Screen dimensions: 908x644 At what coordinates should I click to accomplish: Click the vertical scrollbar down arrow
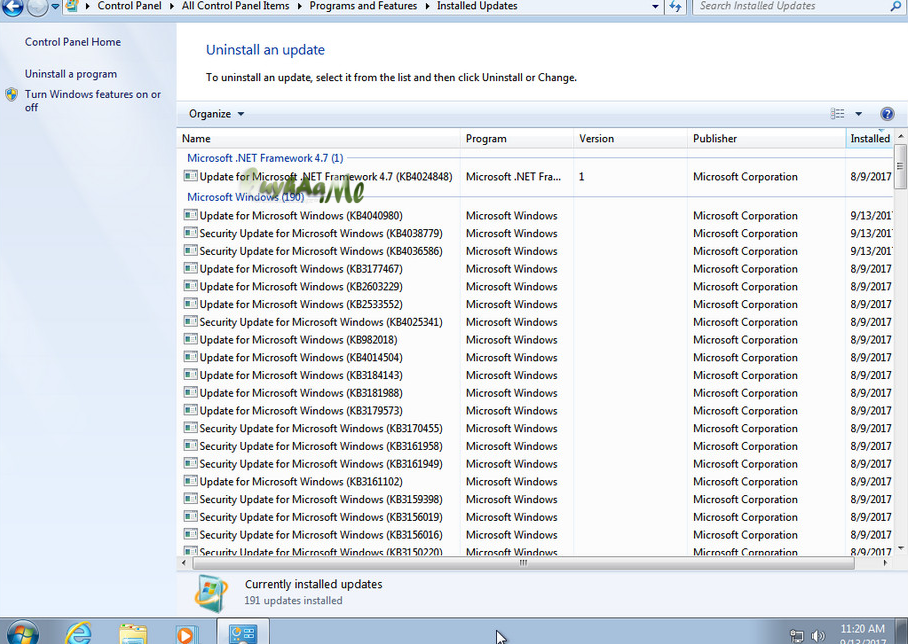pos(900,548)
